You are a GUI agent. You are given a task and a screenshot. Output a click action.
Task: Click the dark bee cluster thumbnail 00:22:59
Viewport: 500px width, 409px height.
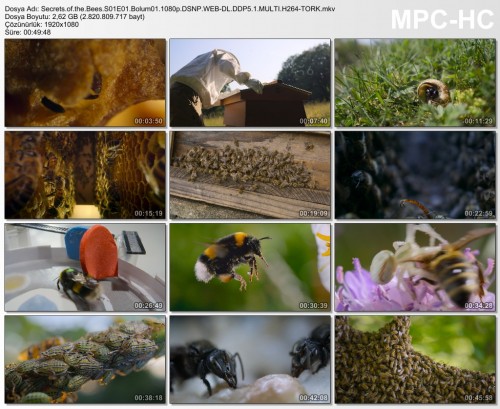coord(415,175)
